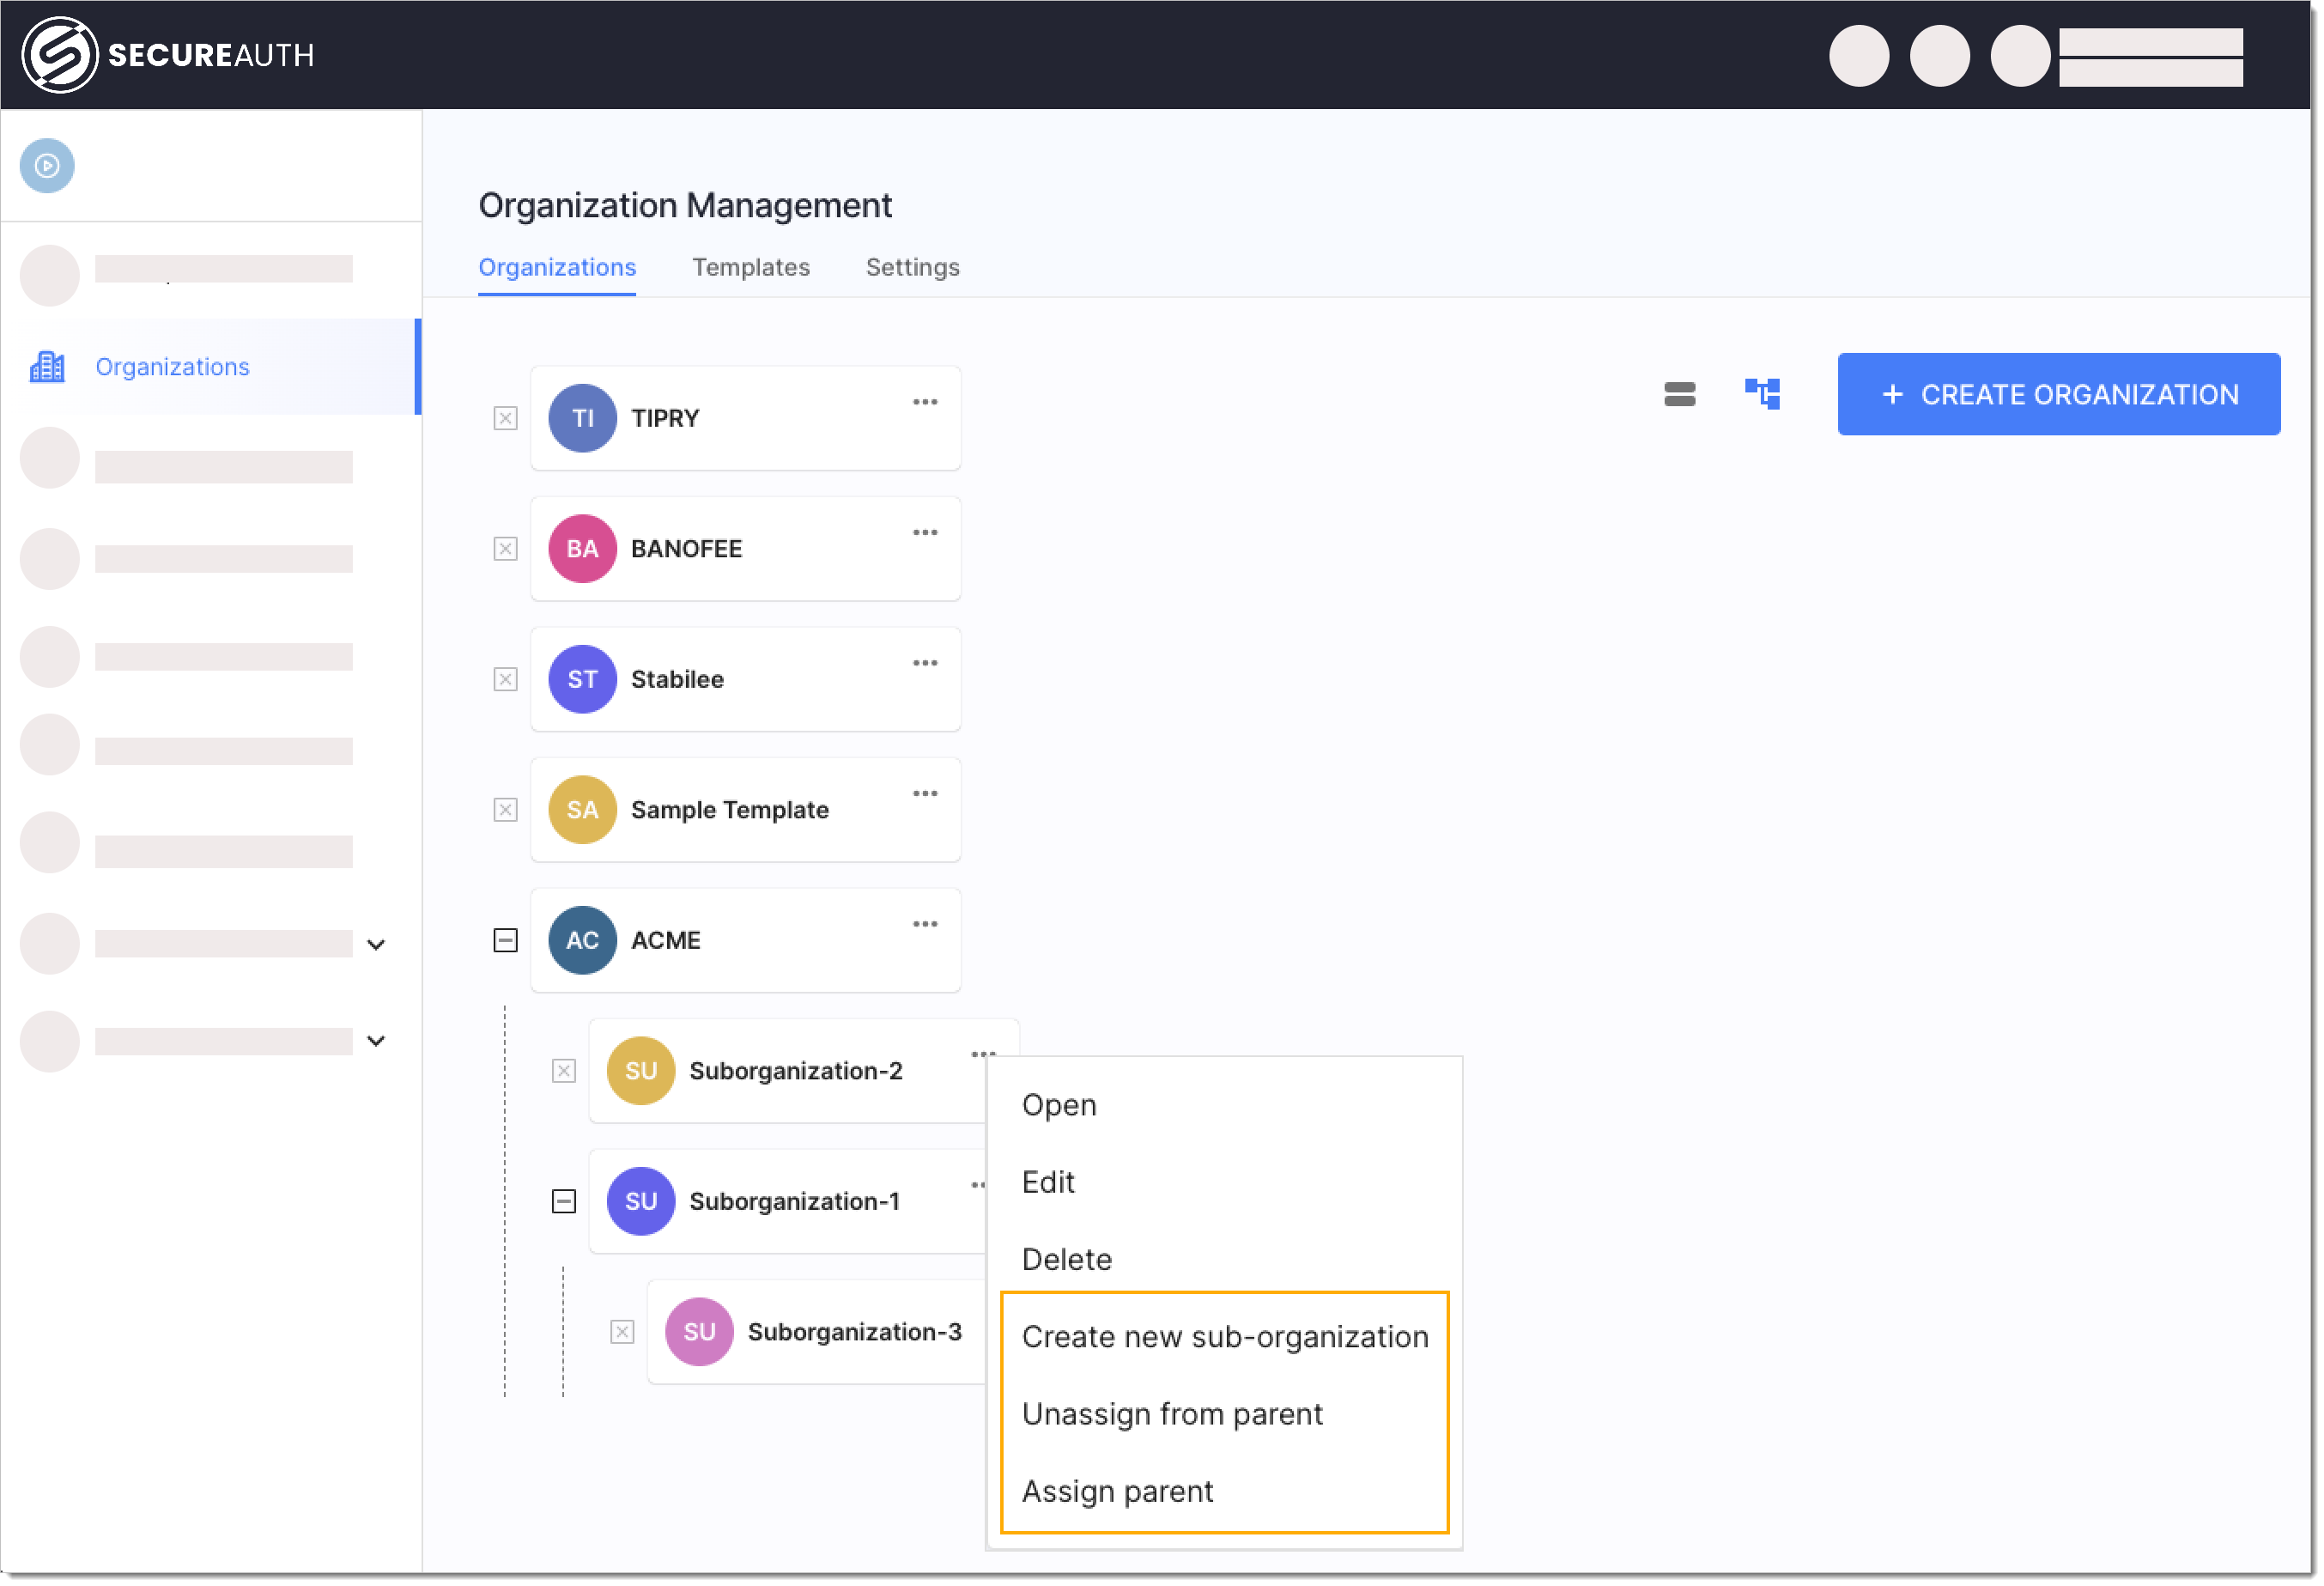Click the tree box beside BANOFEE
This screenshot has height=1586, width=2324.
coord(505,549)
